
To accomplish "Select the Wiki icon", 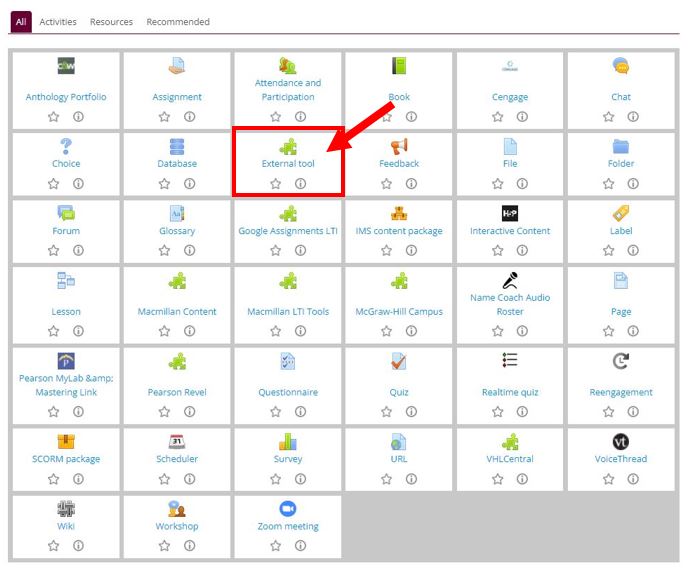I will point(66,509).
